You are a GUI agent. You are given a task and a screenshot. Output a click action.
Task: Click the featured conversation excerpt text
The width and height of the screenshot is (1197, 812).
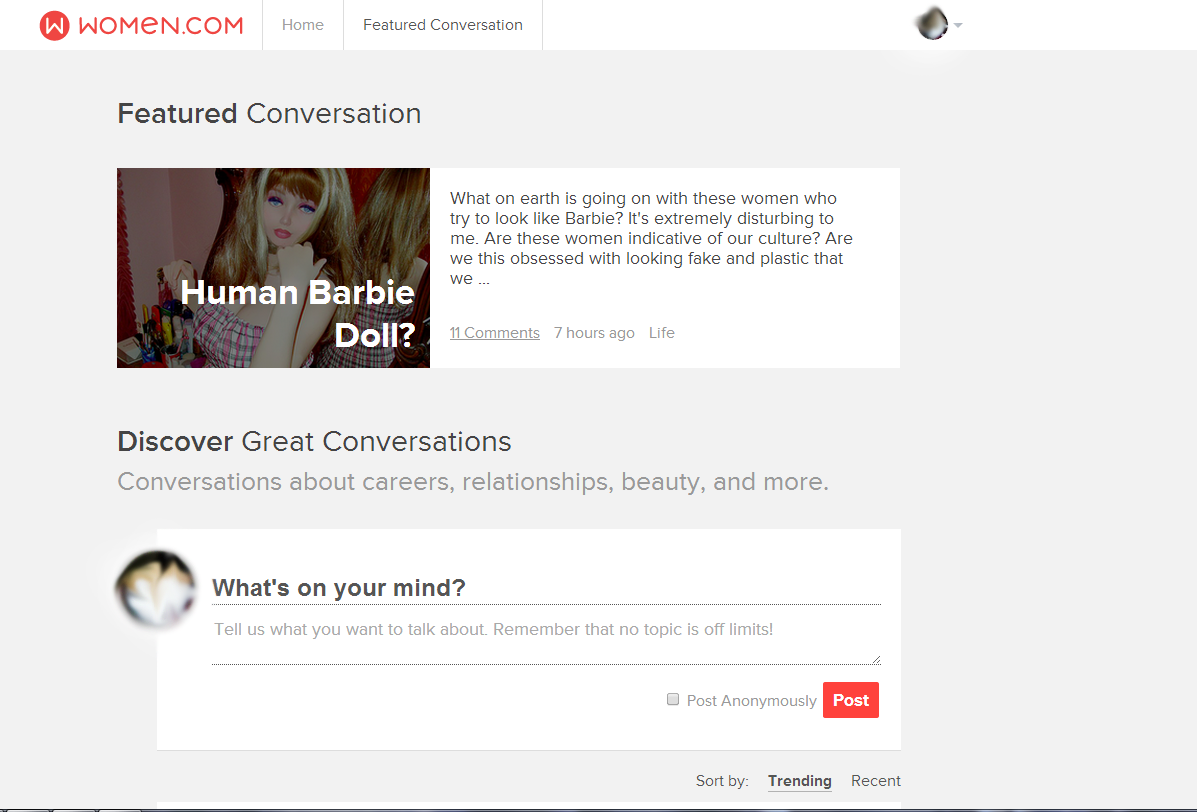point(651,238)
